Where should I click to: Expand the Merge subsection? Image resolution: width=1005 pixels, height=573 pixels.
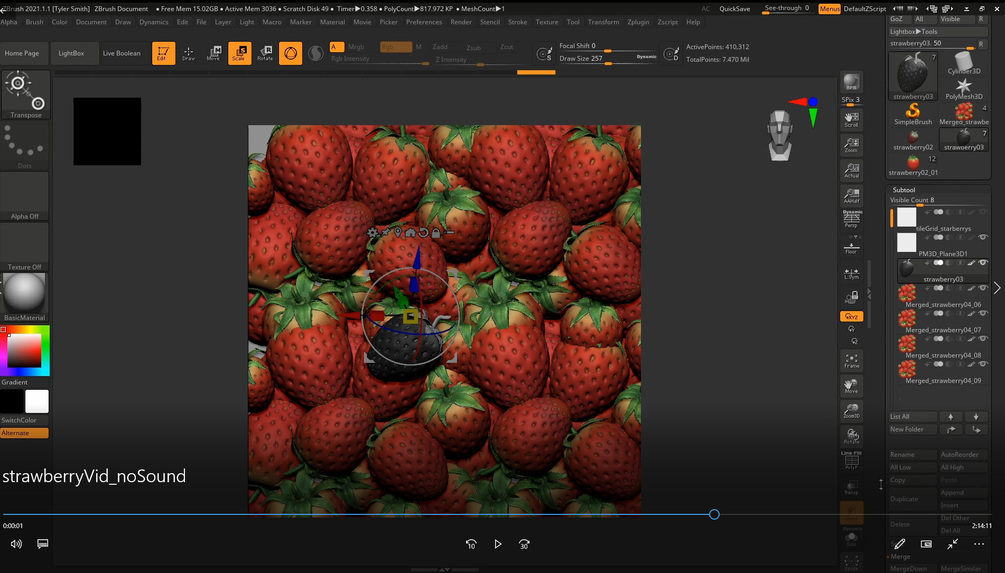[x=900, y=556]
